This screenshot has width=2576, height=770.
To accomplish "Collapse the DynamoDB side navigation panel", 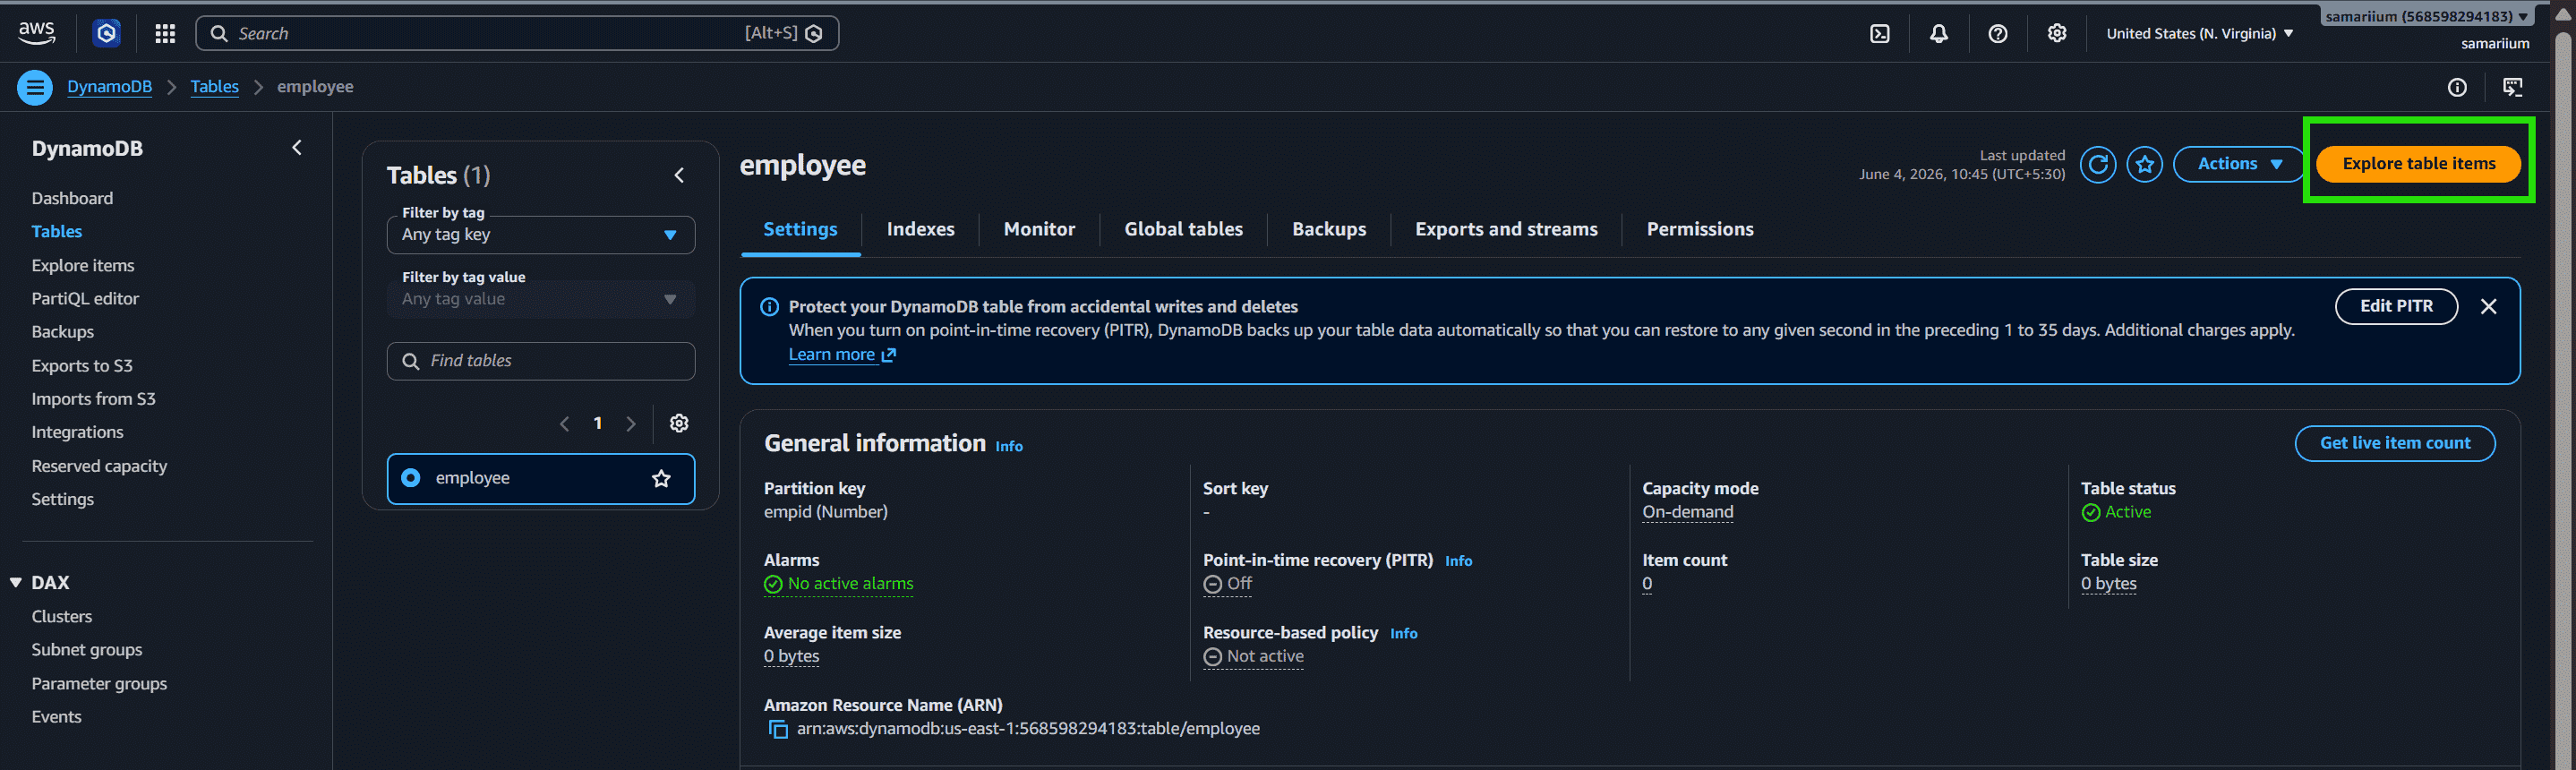I will click(297, 148).
